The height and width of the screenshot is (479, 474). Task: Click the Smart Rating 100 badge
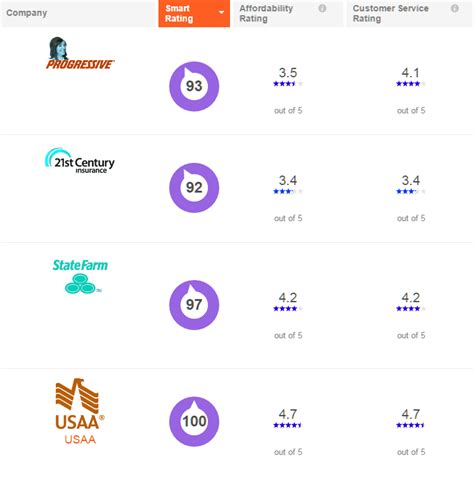click(x=194, y=421)
